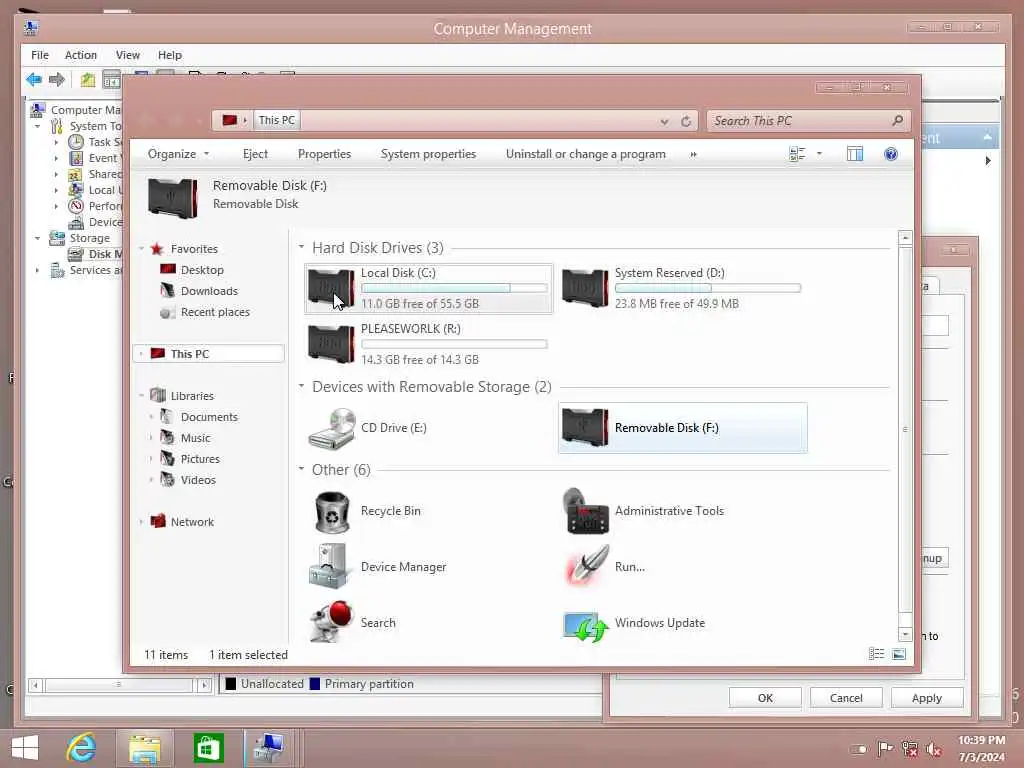
Task: Click the Up one level toolbar icon
Action: [88, 80]
